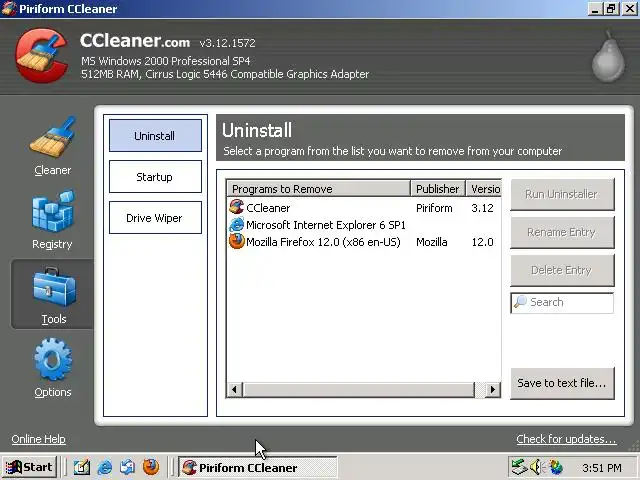Click the Rename Entry button
The image size is (640, 480).
tap(562, 232)
